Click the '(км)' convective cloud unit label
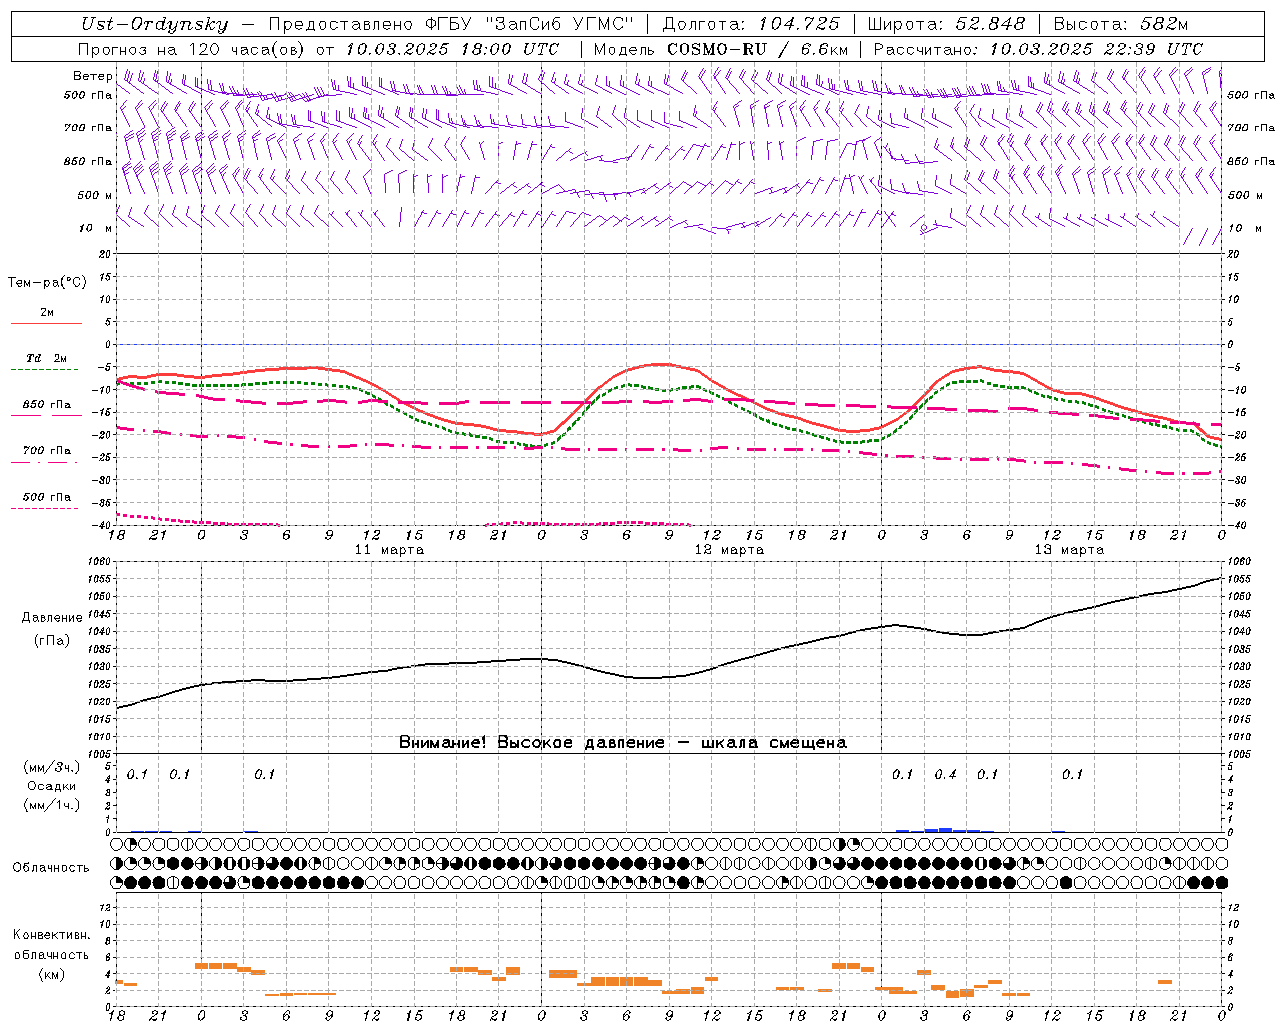 52,974
